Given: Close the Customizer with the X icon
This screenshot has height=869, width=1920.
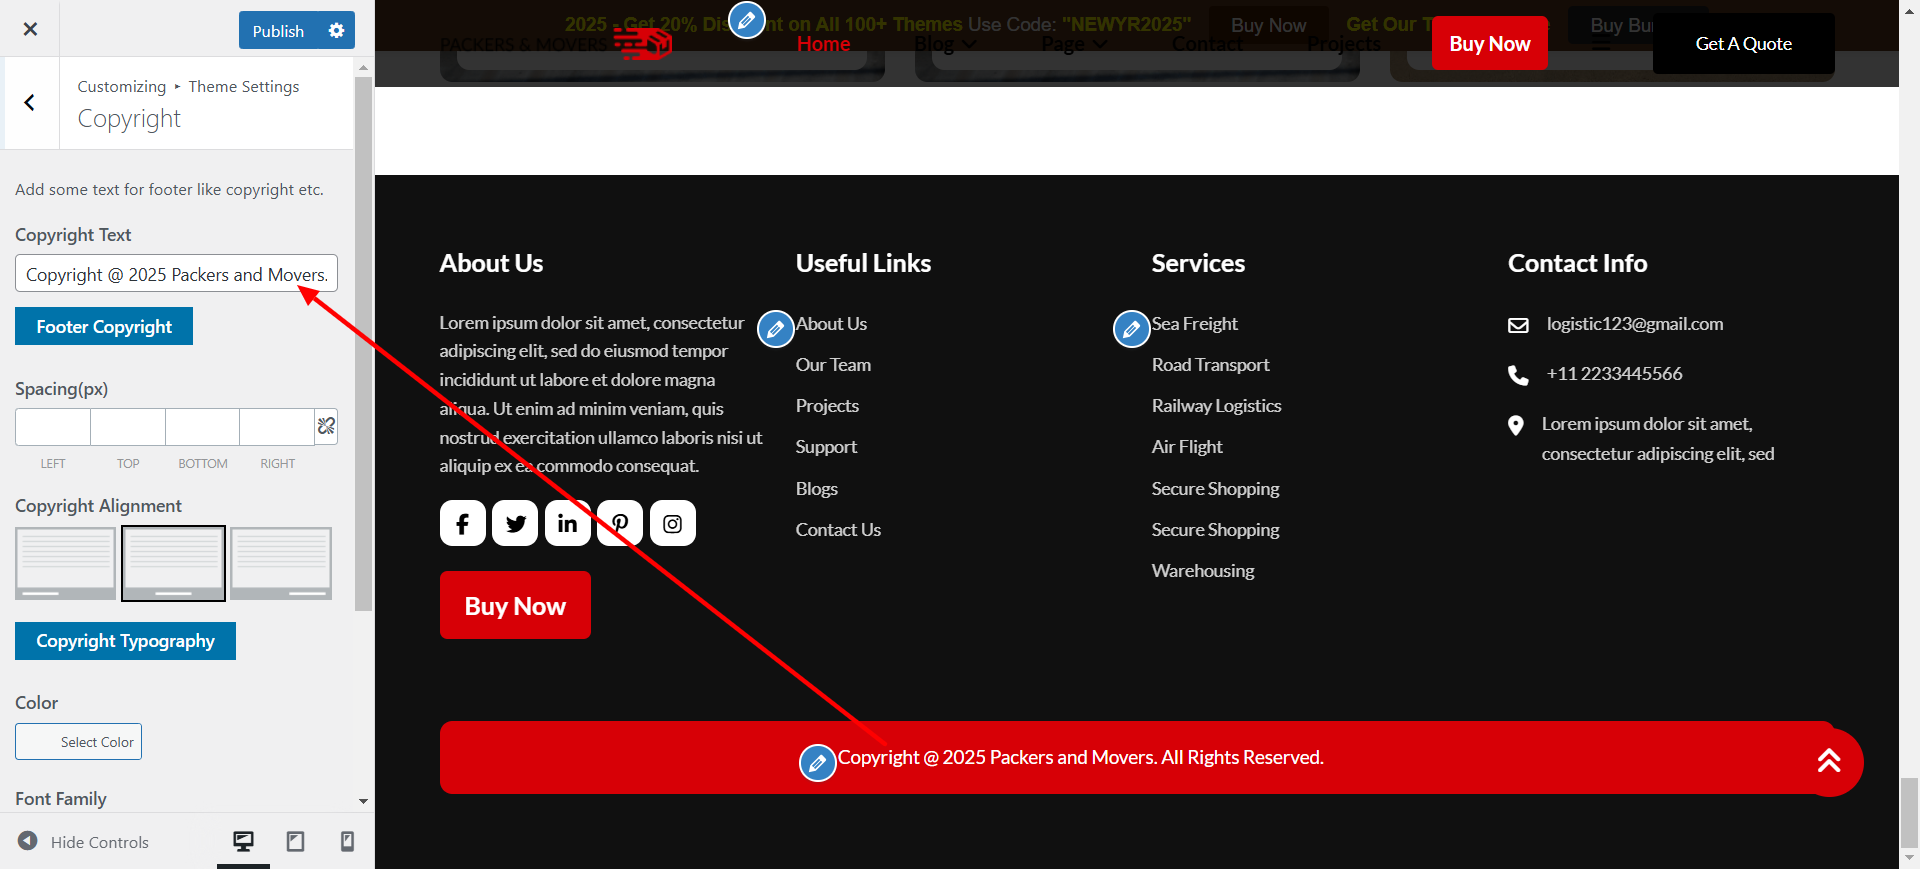Looking at the screenshot, I should 30,29.
